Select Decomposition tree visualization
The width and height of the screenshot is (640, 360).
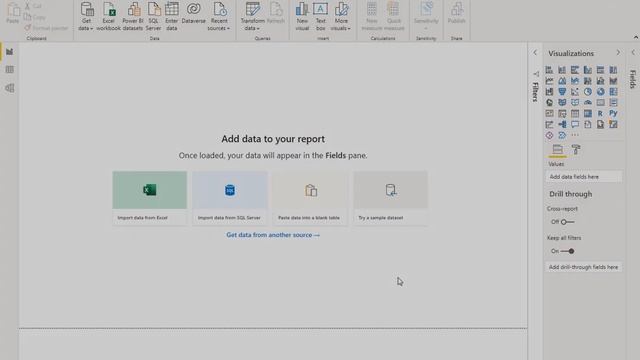(562, 124)
